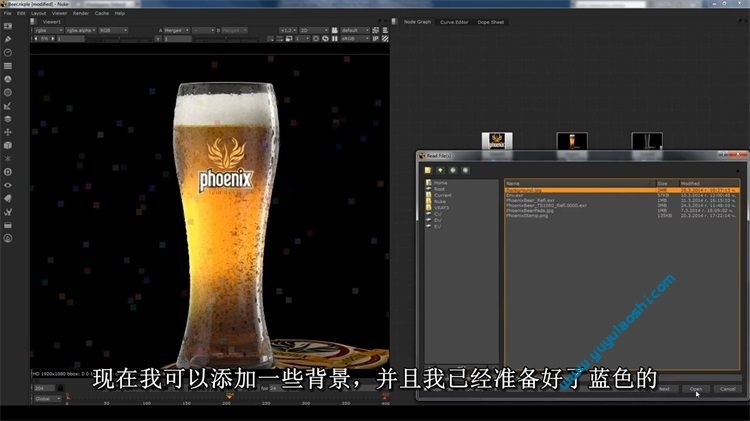Click the current frame input field showing 204
The image size is (750, 421).
pyautogui.click(x=44, y=388)
